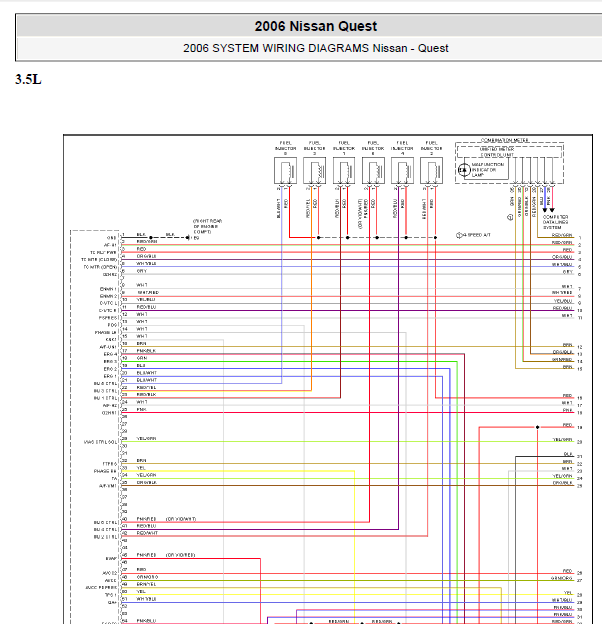Click the 'TC MTR (OPEN)' pin label
Screen dimensions: 602x624
[x=100, y=267]
